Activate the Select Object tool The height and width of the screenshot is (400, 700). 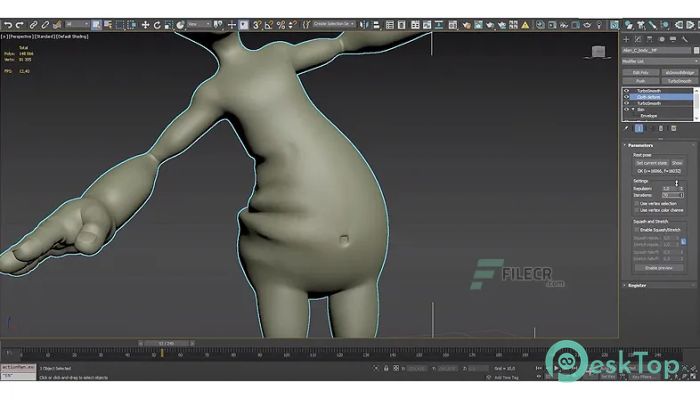96,25
